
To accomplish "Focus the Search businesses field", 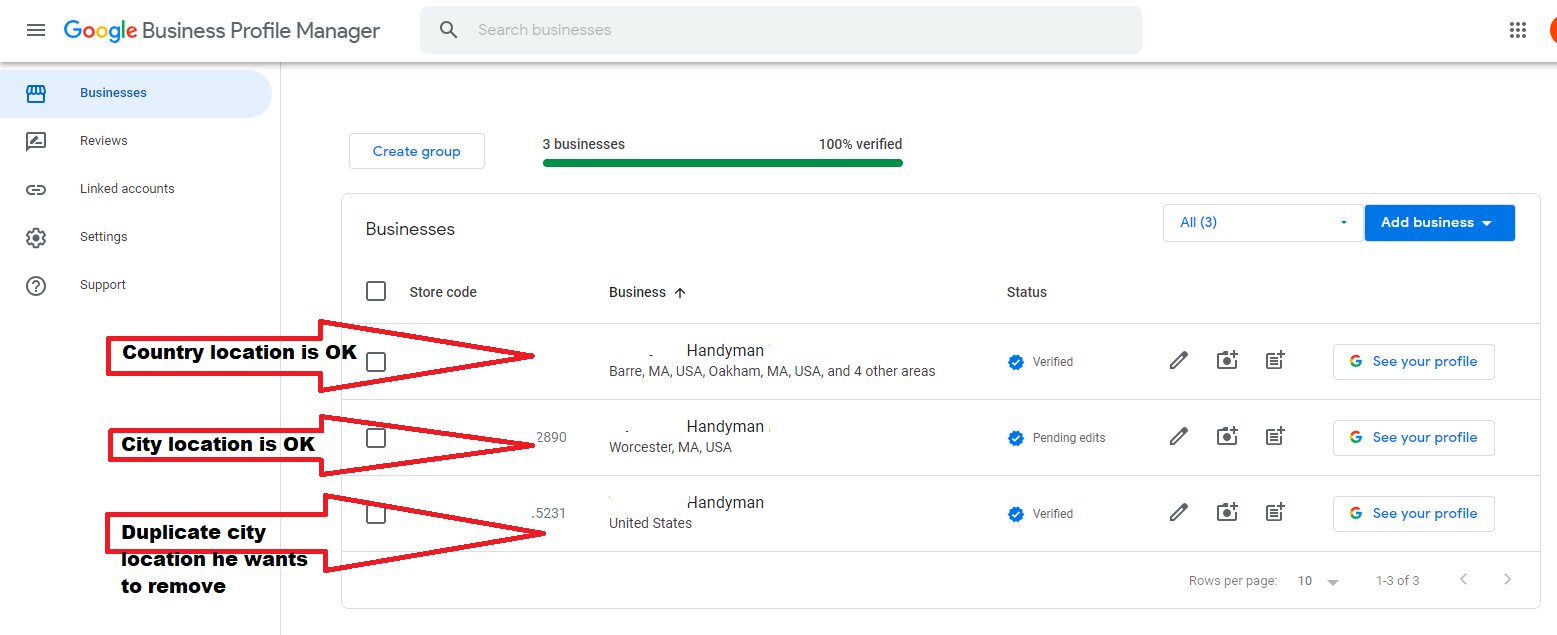I will click(x=780, y=30).
